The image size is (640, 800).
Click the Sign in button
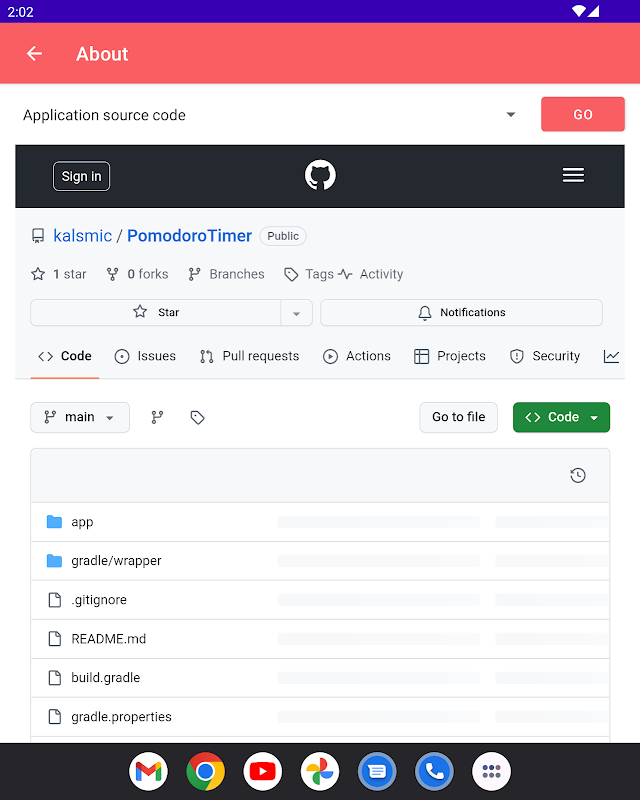pos(81,176)
